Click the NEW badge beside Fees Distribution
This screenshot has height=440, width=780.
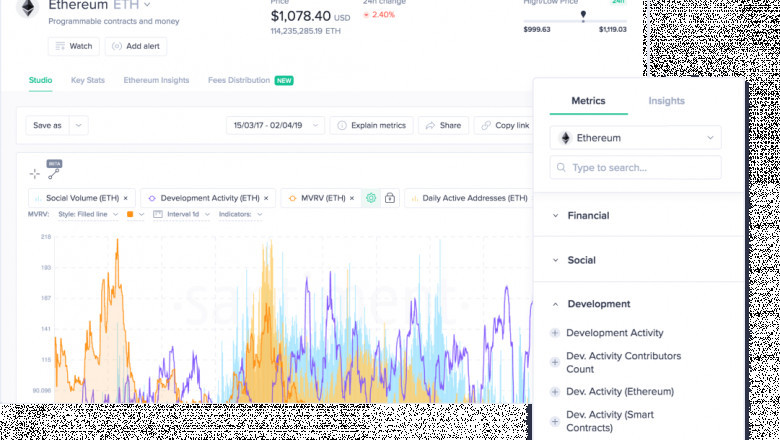(x=284, y=81)
